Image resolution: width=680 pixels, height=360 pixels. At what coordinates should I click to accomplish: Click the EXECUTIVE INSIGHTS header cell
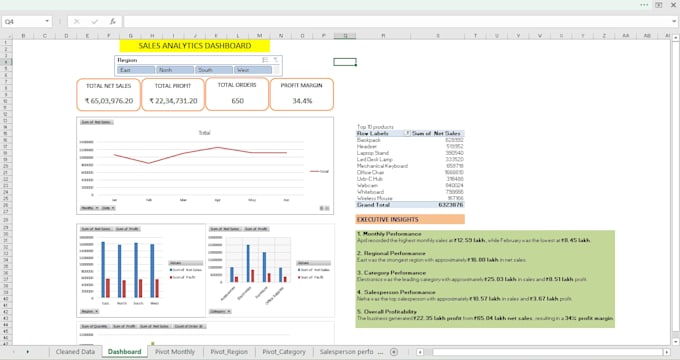410,219
